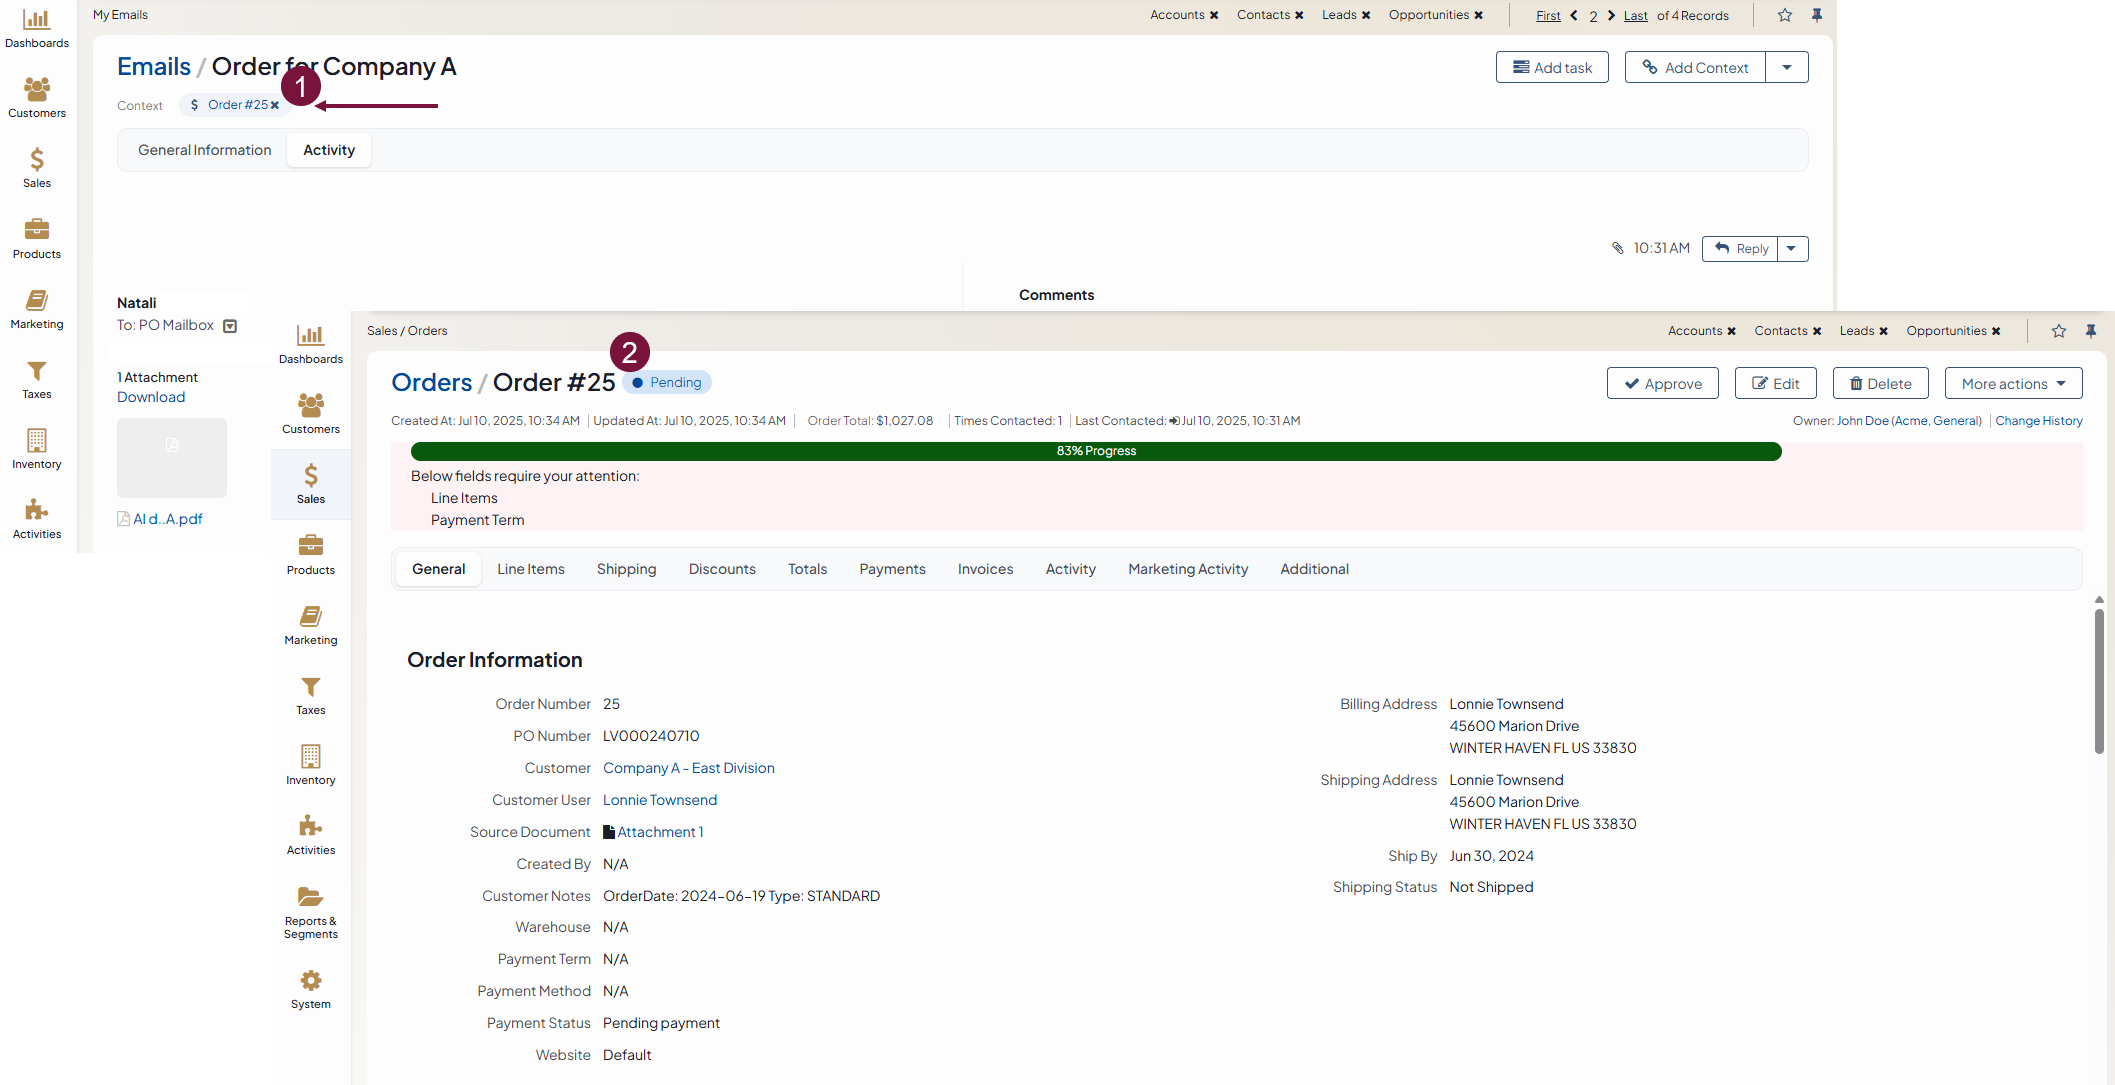Click the 83% Progress bar
The height and width of the screenshot is (1085, 2115).
pos(1095,451)
